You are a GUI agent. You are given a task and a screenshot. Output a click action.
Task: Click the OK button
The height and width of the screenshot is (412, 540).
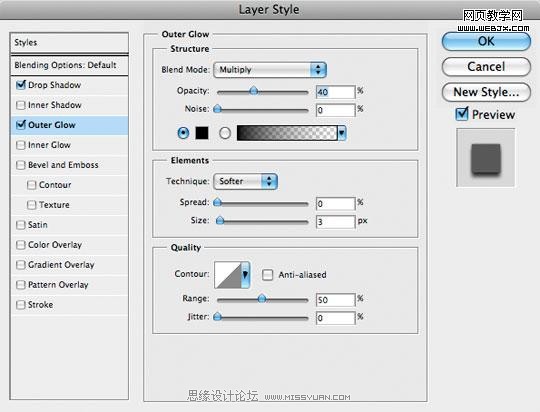(486, 42)
